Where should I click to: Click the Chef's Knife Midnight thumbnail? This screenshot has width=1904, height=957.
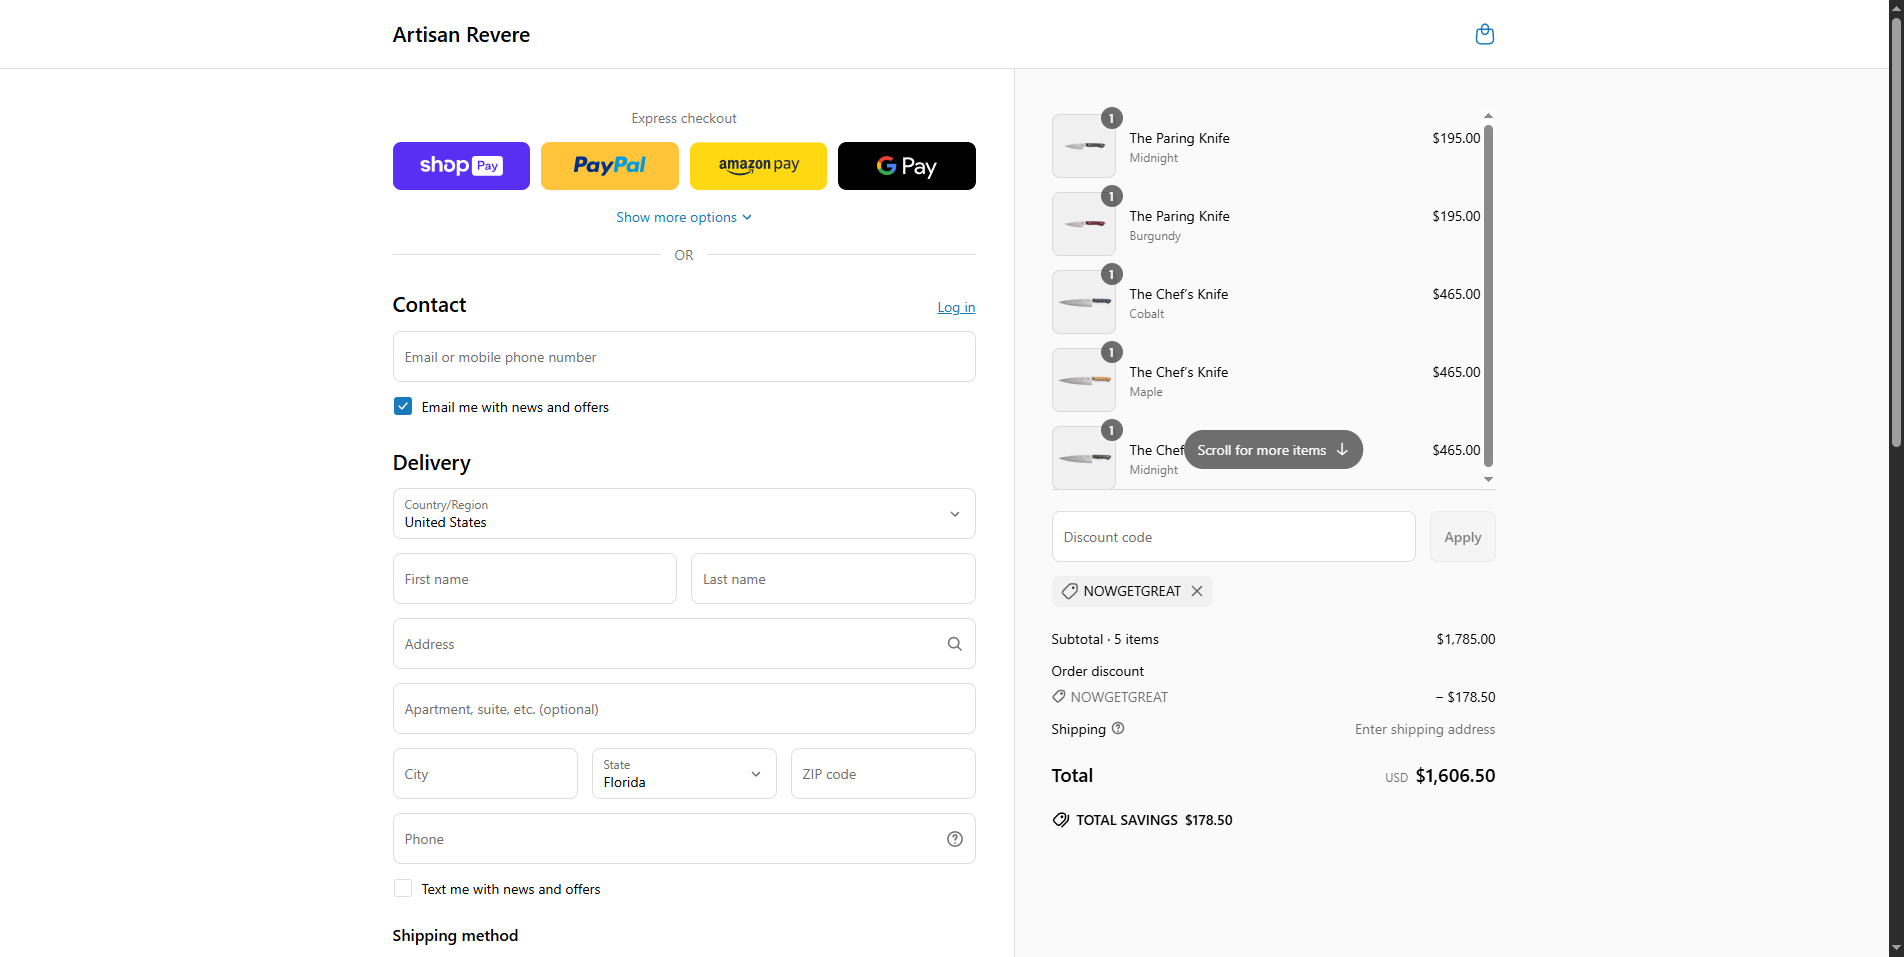click(1084, 458)
